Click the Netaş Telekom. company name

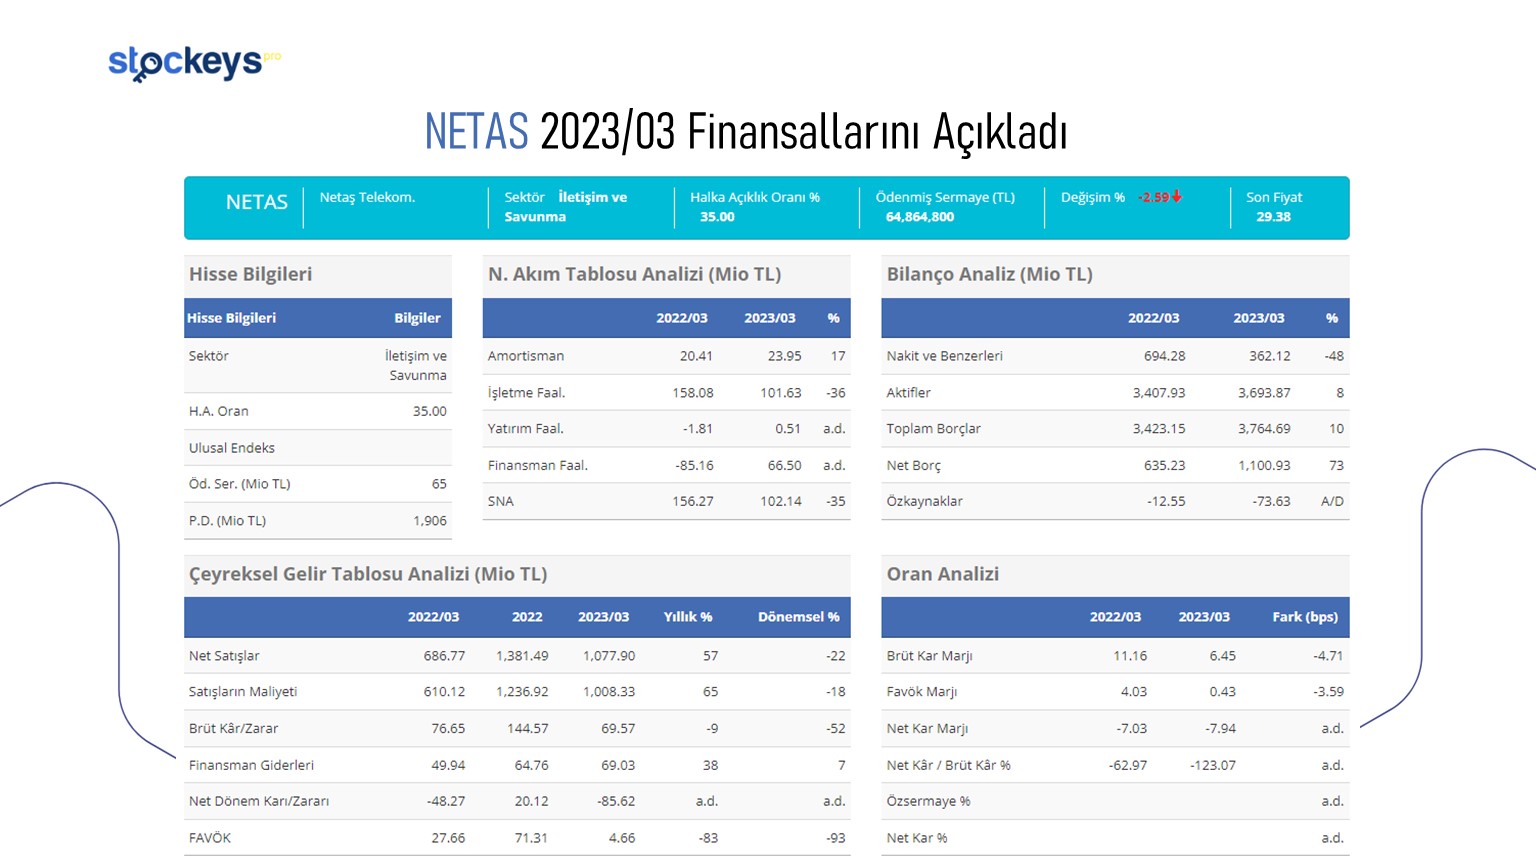[x=367, y=197]
